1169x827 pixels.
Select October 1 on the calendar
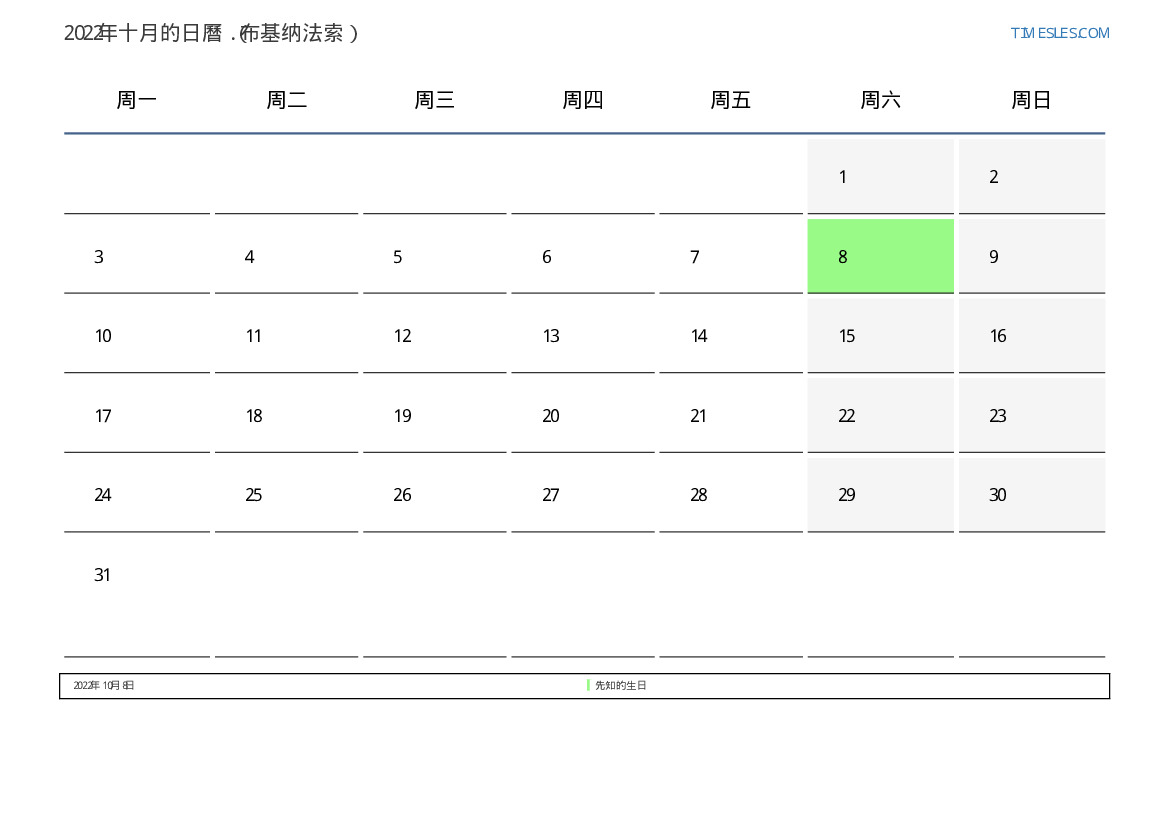pyautogui.click(x=880, y=177)
